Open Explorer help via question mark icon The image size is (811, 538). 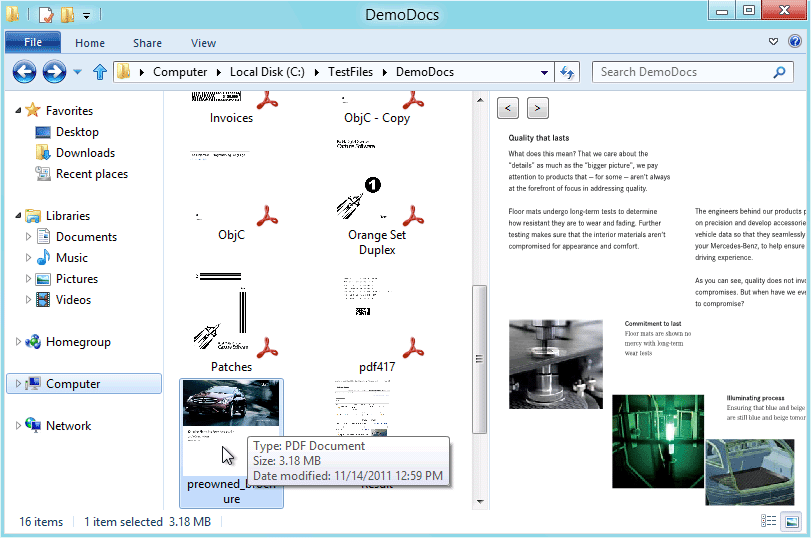(x=795, y=42)
